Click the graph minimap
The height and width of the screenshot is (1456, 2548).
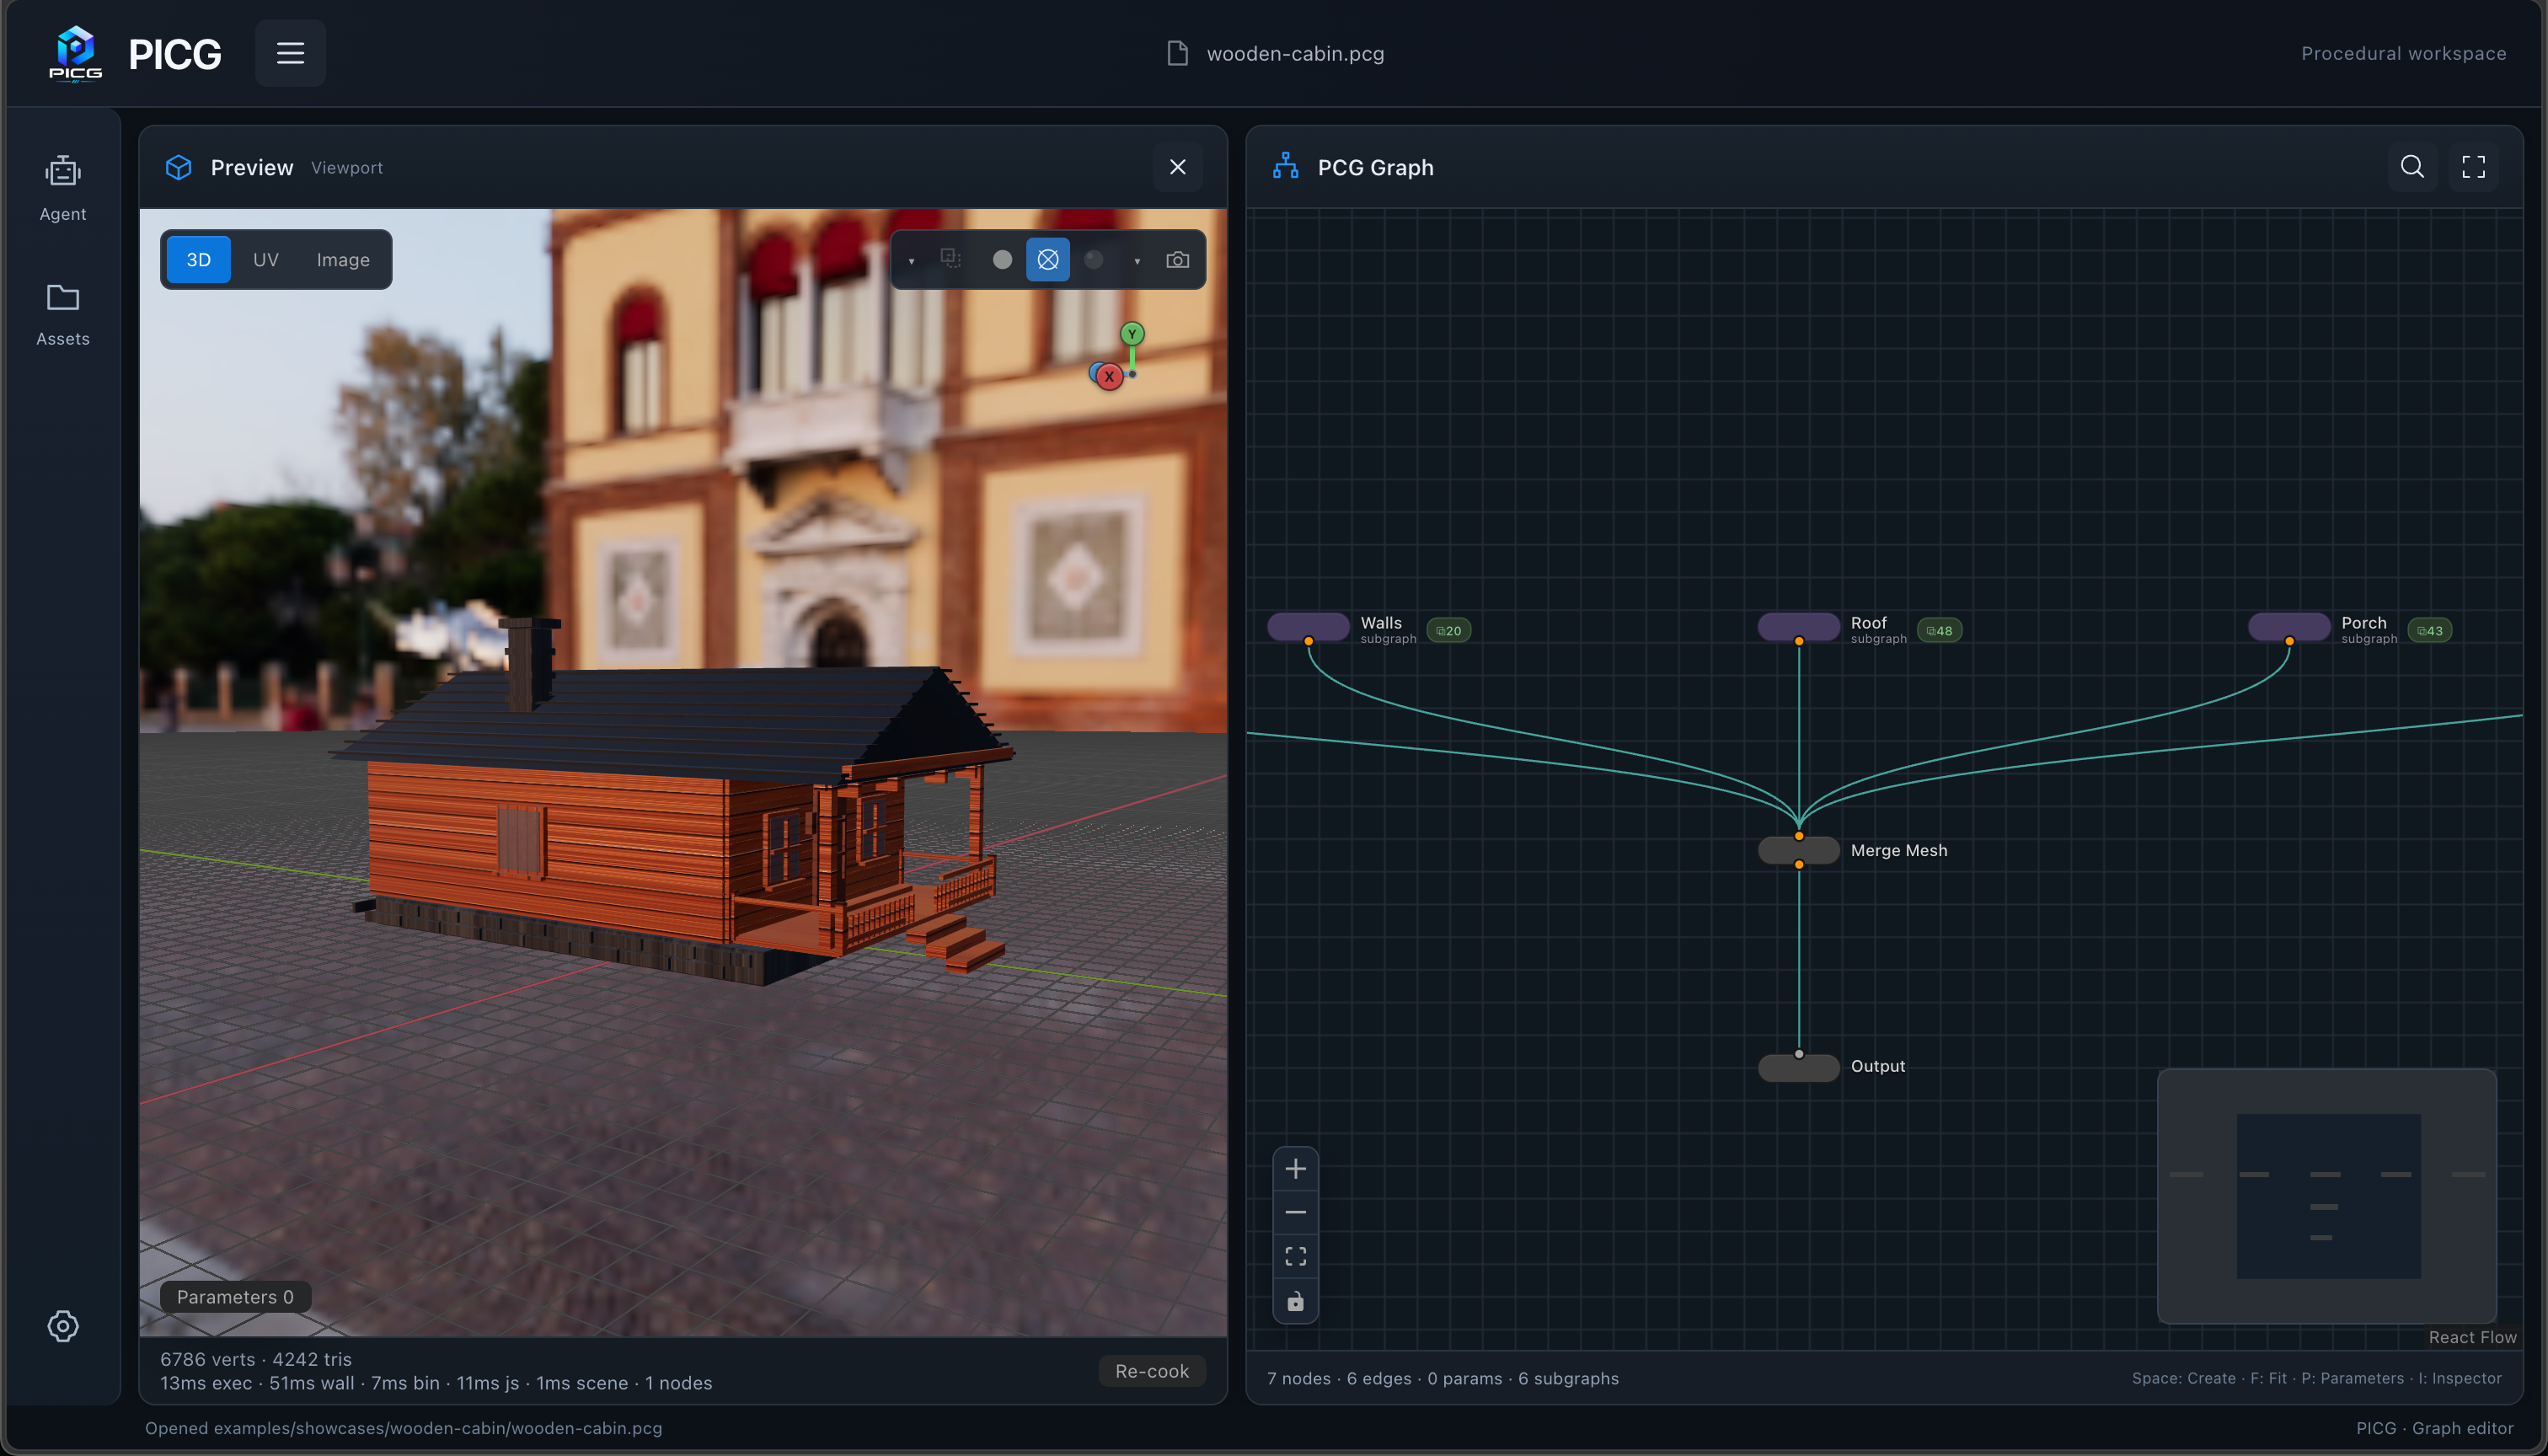pos(2327,1196)
